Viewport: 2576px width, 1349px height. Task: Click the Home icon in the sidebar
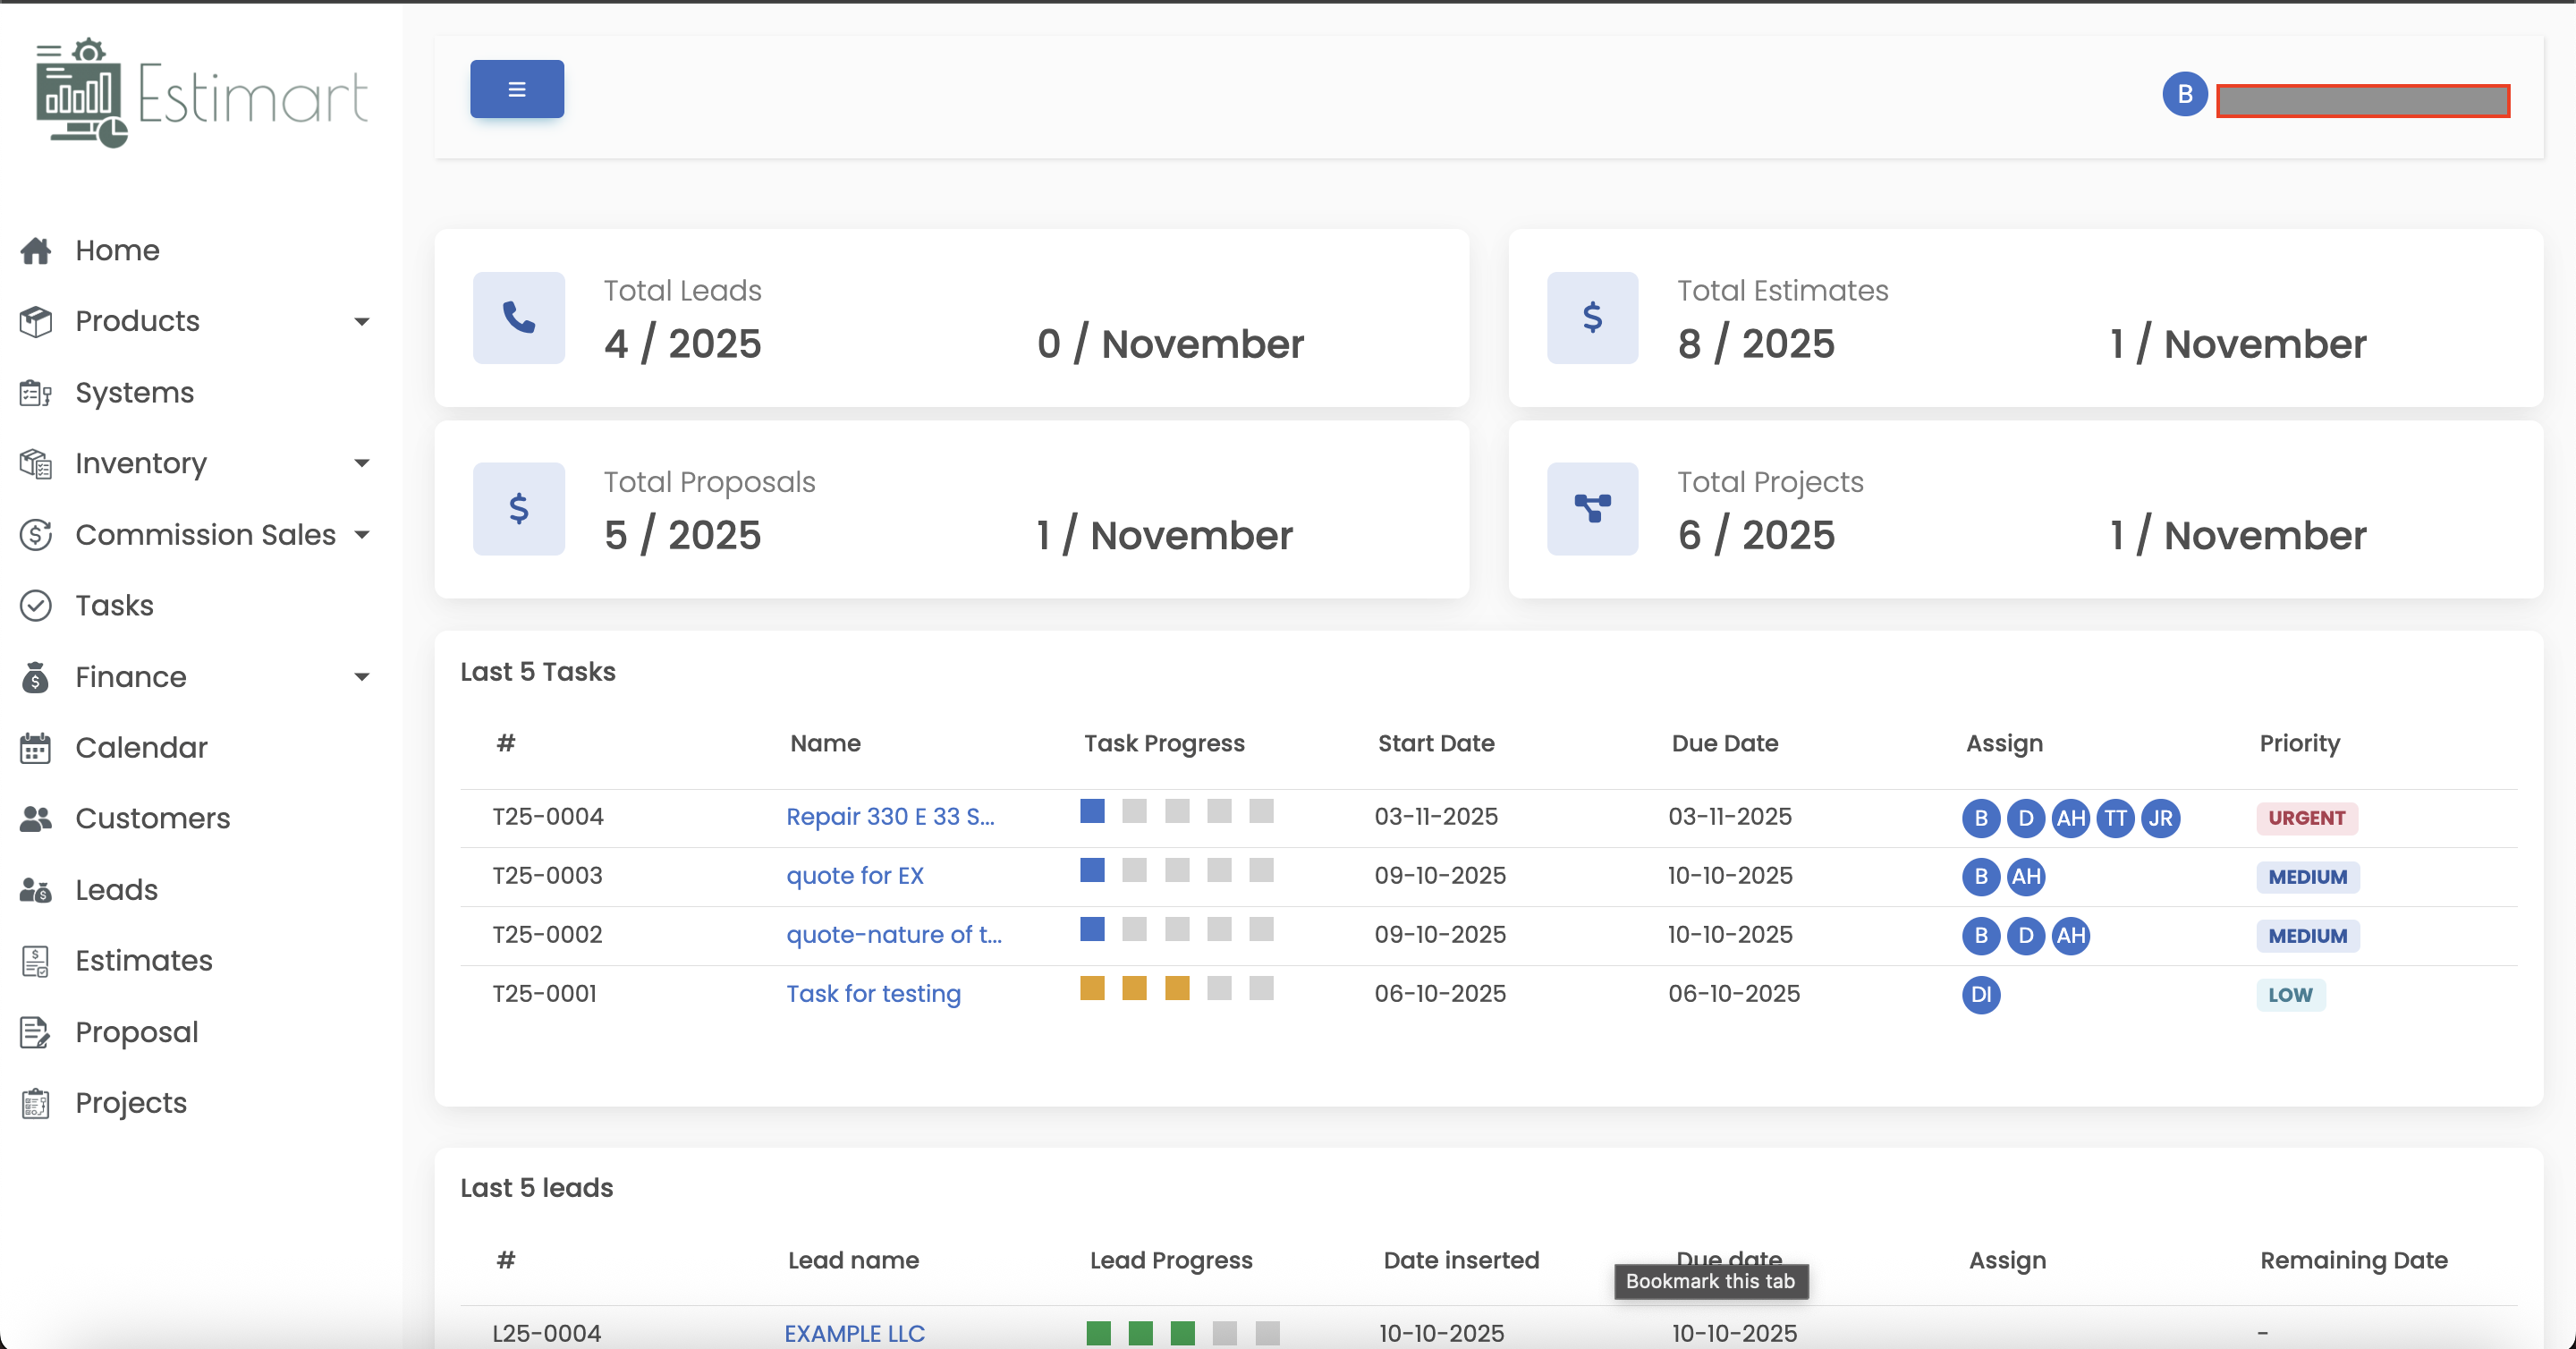pos(36,249)
